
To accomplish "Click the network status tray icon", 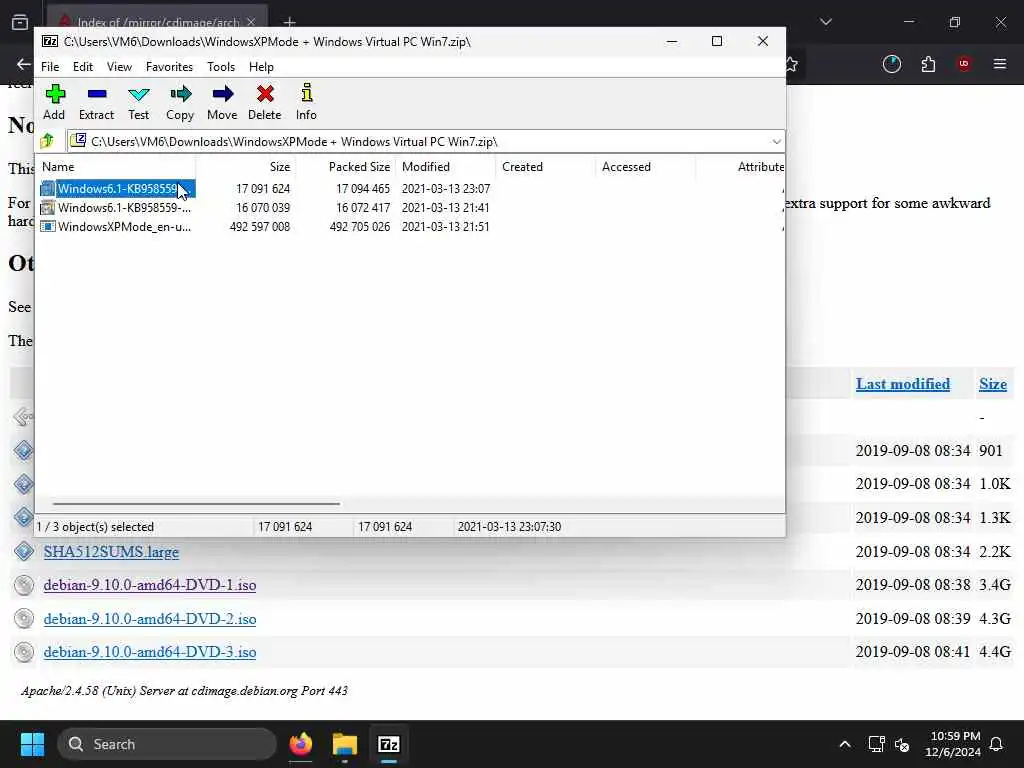I will [x=876, y=744].
